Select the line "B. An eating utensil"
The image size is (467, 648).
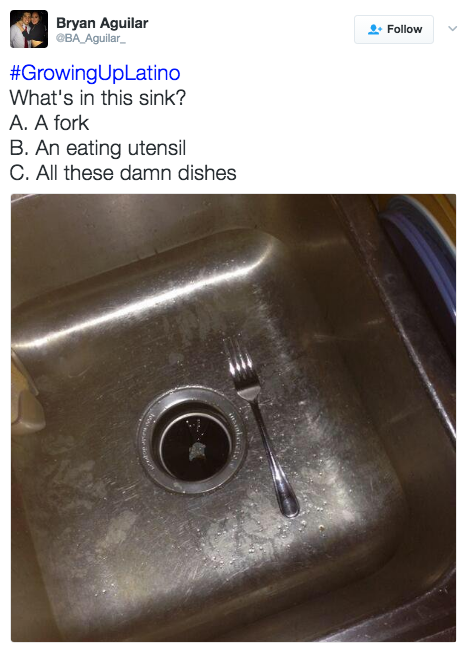[98, 148]
